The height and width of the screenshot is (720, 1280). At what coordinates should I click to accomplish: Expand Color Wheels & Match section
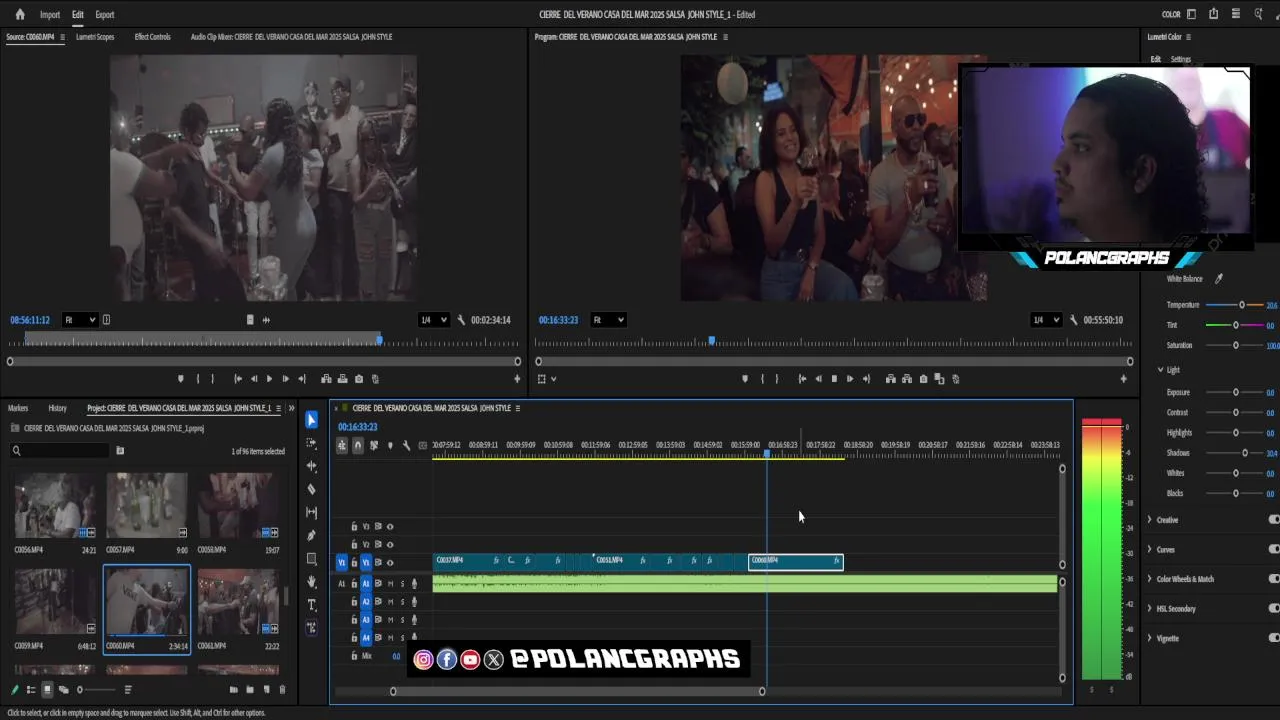pos(1149,579)
